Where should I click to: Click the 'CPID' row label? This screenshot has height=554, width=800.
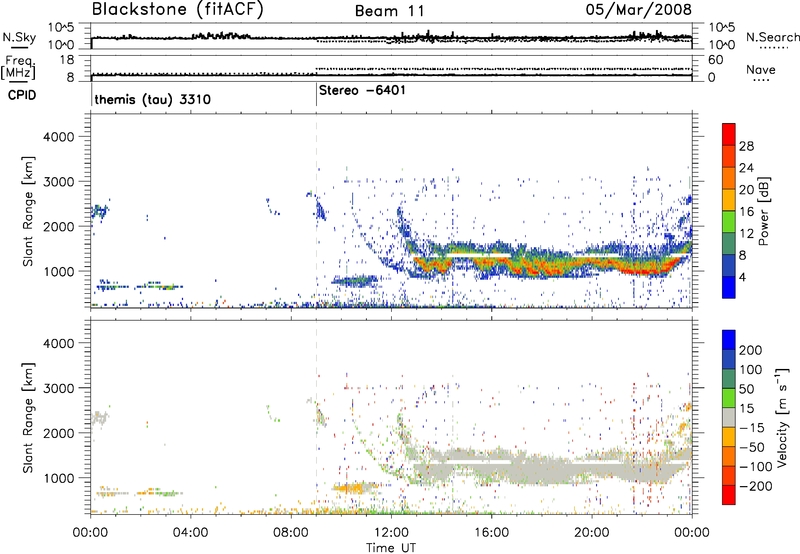coord(22,95)
